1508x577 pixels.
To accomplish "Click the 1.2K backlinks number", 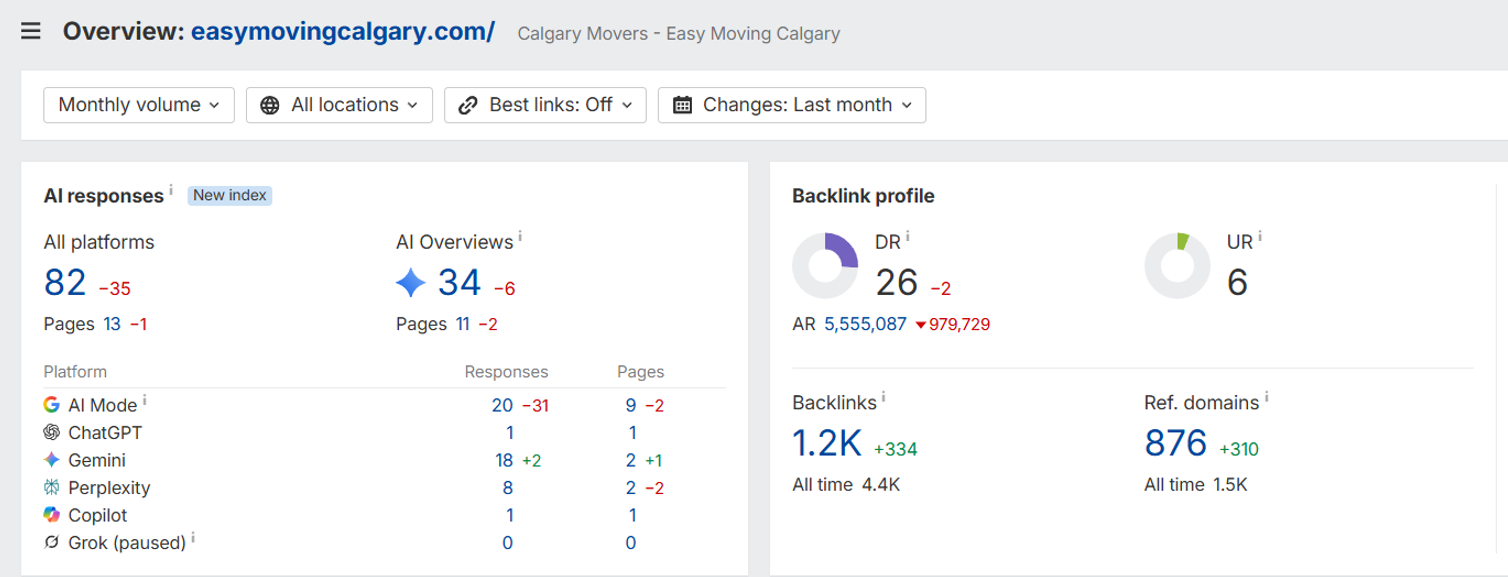I will (827, 443).
